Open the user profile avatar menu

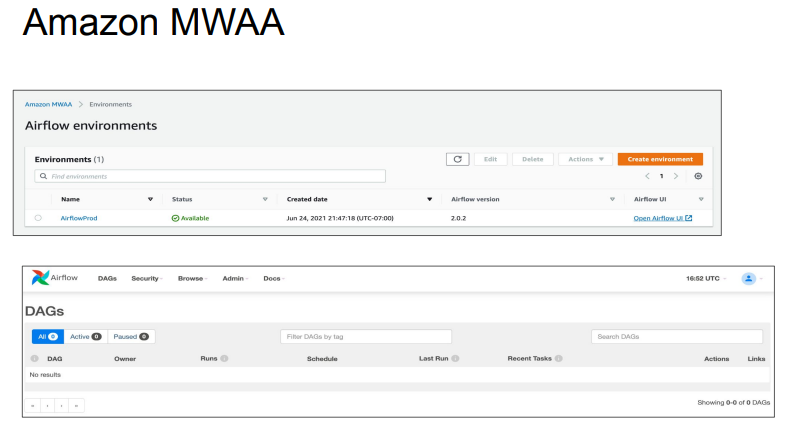coord(748,278)
